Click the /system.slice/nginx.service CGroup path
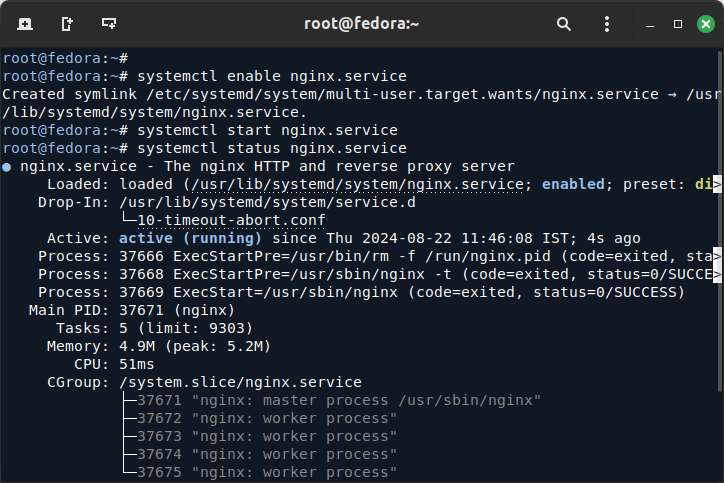Screen dimensions: 724x483 240,382
